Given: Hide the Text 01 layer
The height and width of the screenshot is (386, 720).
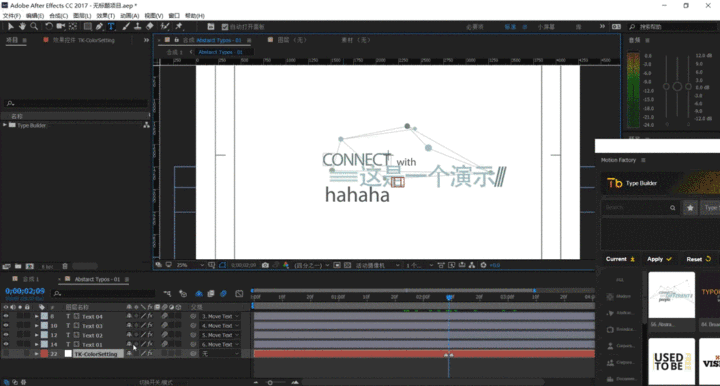Looking at the screenshot, I should pos(6,344).
